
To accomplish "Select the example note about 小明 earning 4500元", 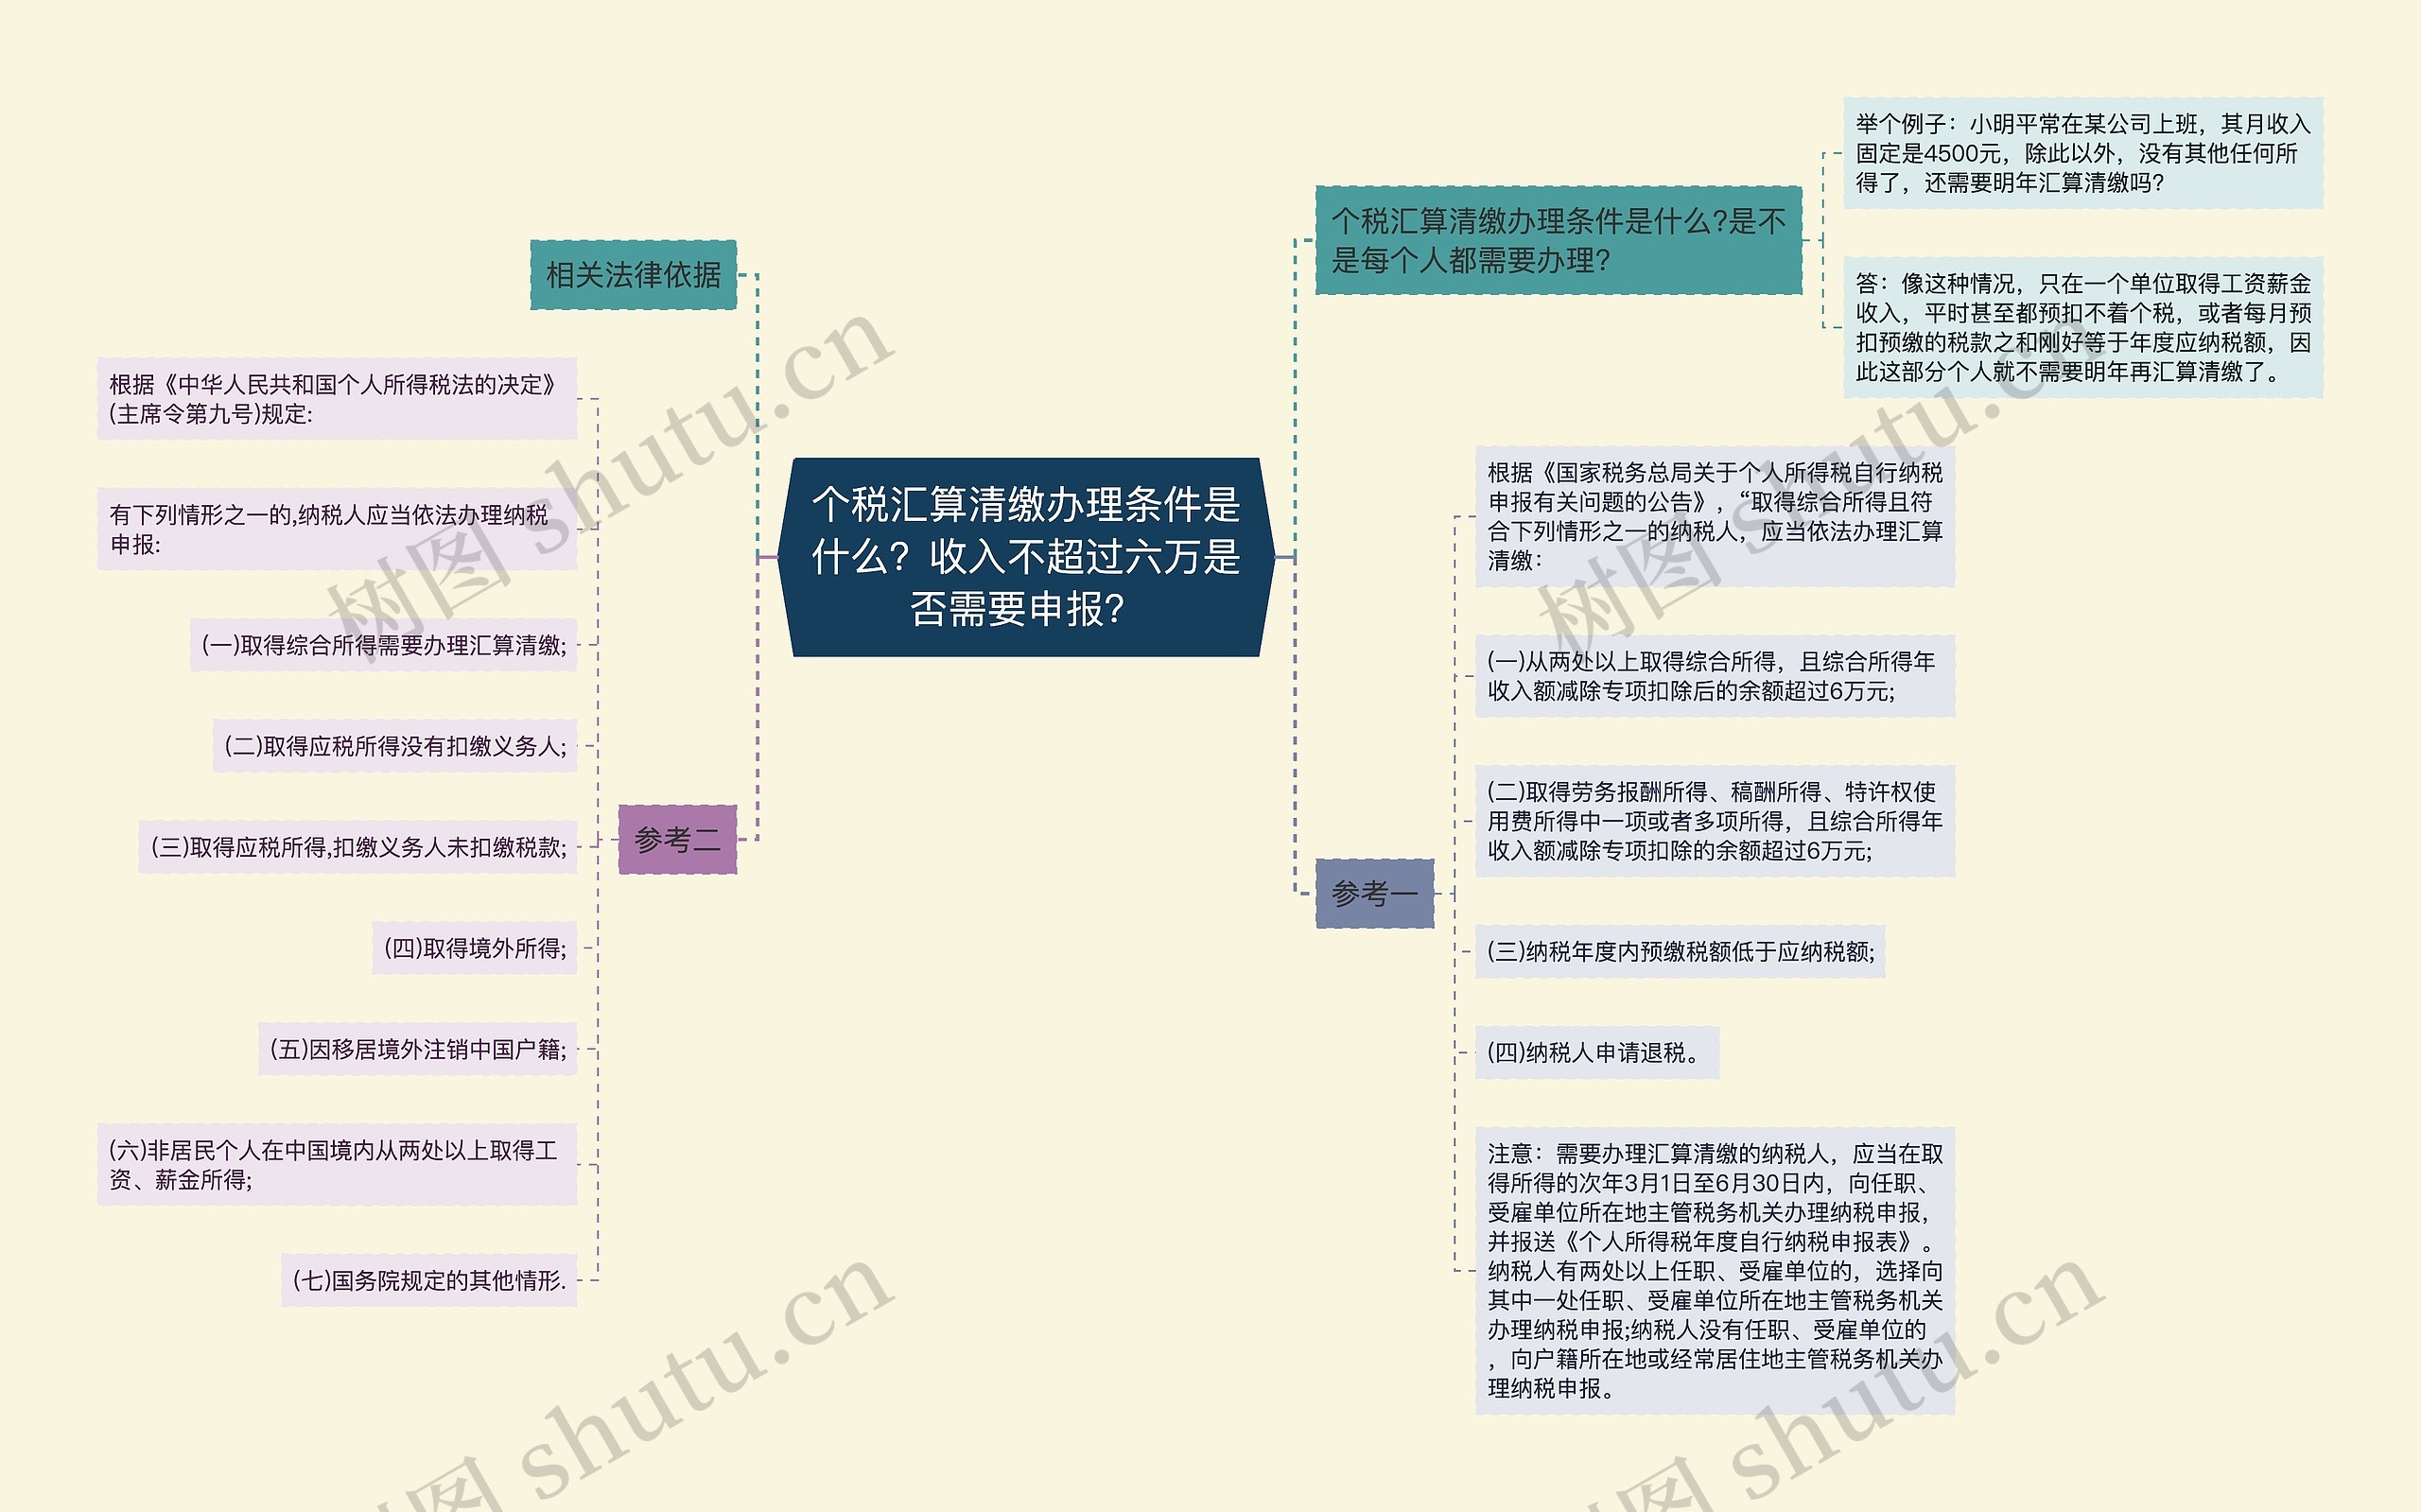I will (2082, 153).
